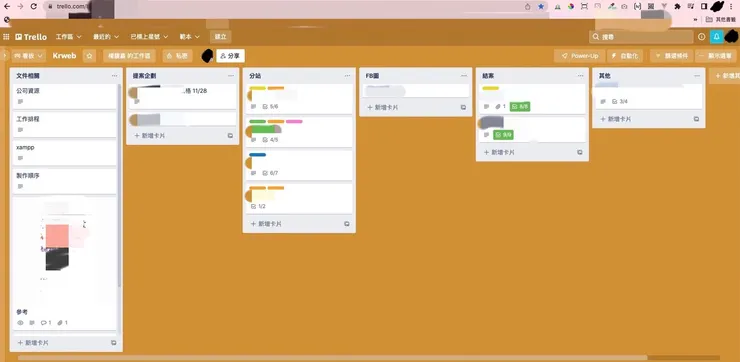The height and width of the screenshot is (362, 740).
Task: Add a card to the 文件相關 list
Action: (x=33, y=343)
